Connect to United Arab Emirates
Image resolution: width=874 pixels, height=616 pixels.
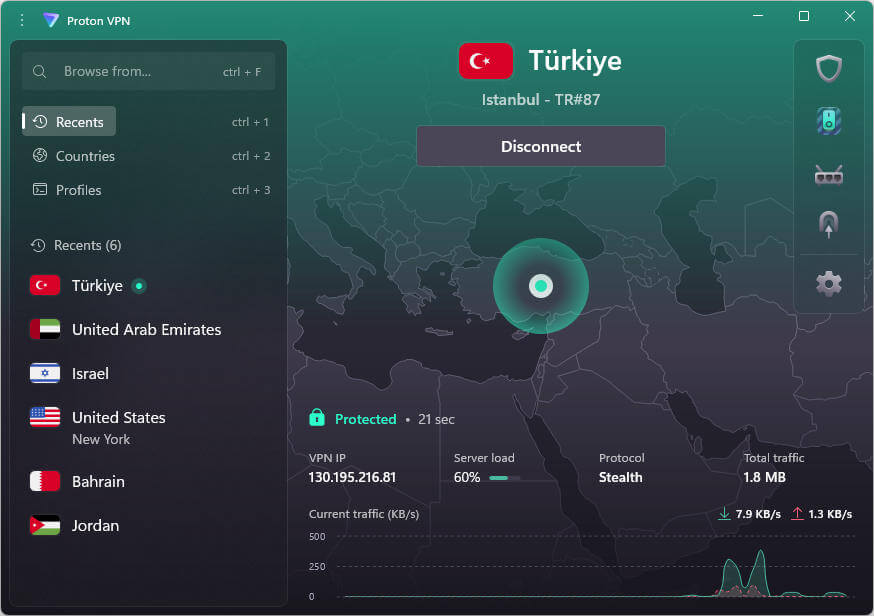(x=149, y=329)
